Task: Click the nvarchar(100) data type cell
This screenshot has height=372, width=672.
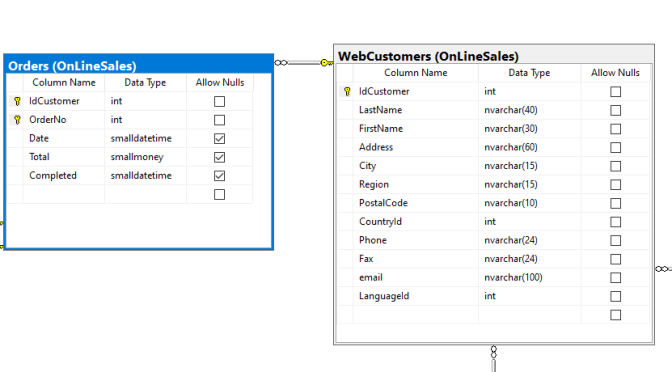Action: 529,277
